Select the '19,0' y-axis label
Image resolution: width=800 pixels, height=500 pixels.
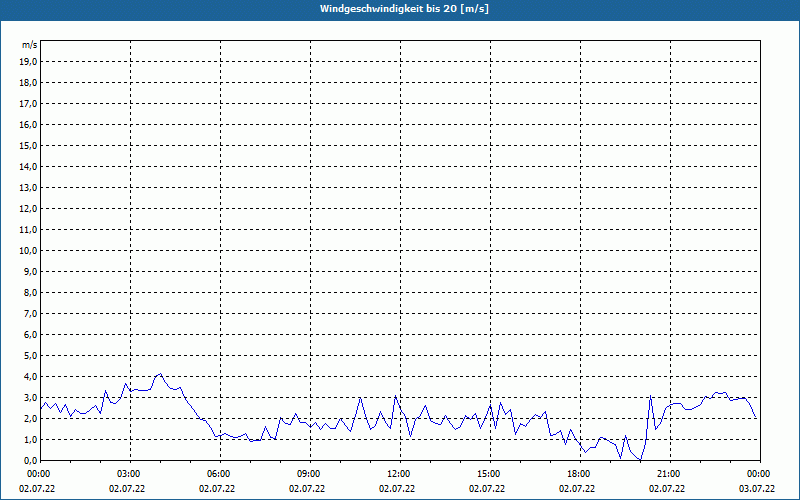pyautogui.click(x=28, y=62)
